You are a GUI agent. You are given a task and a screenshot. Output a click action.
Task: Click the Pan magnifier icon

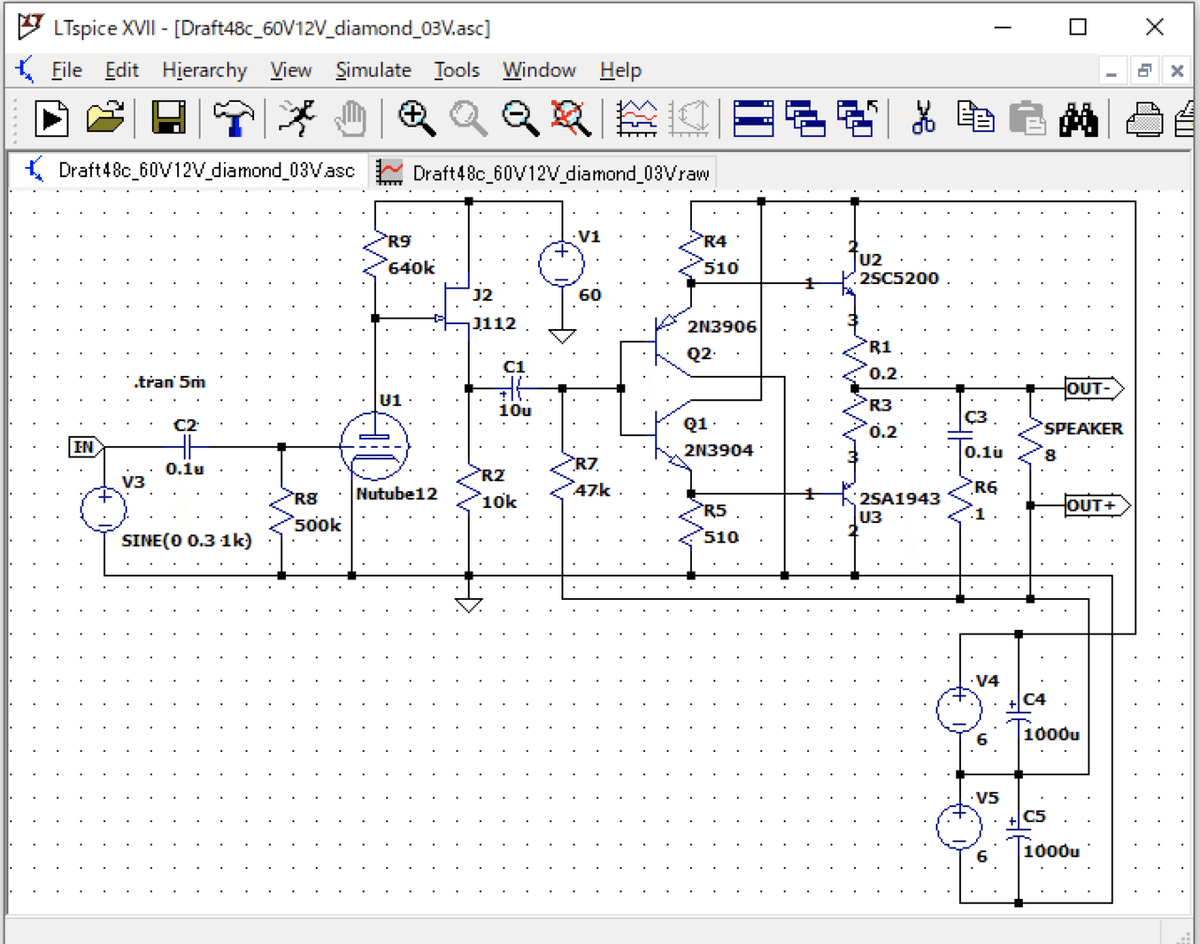pyautogui.click(x=468, y=119)
